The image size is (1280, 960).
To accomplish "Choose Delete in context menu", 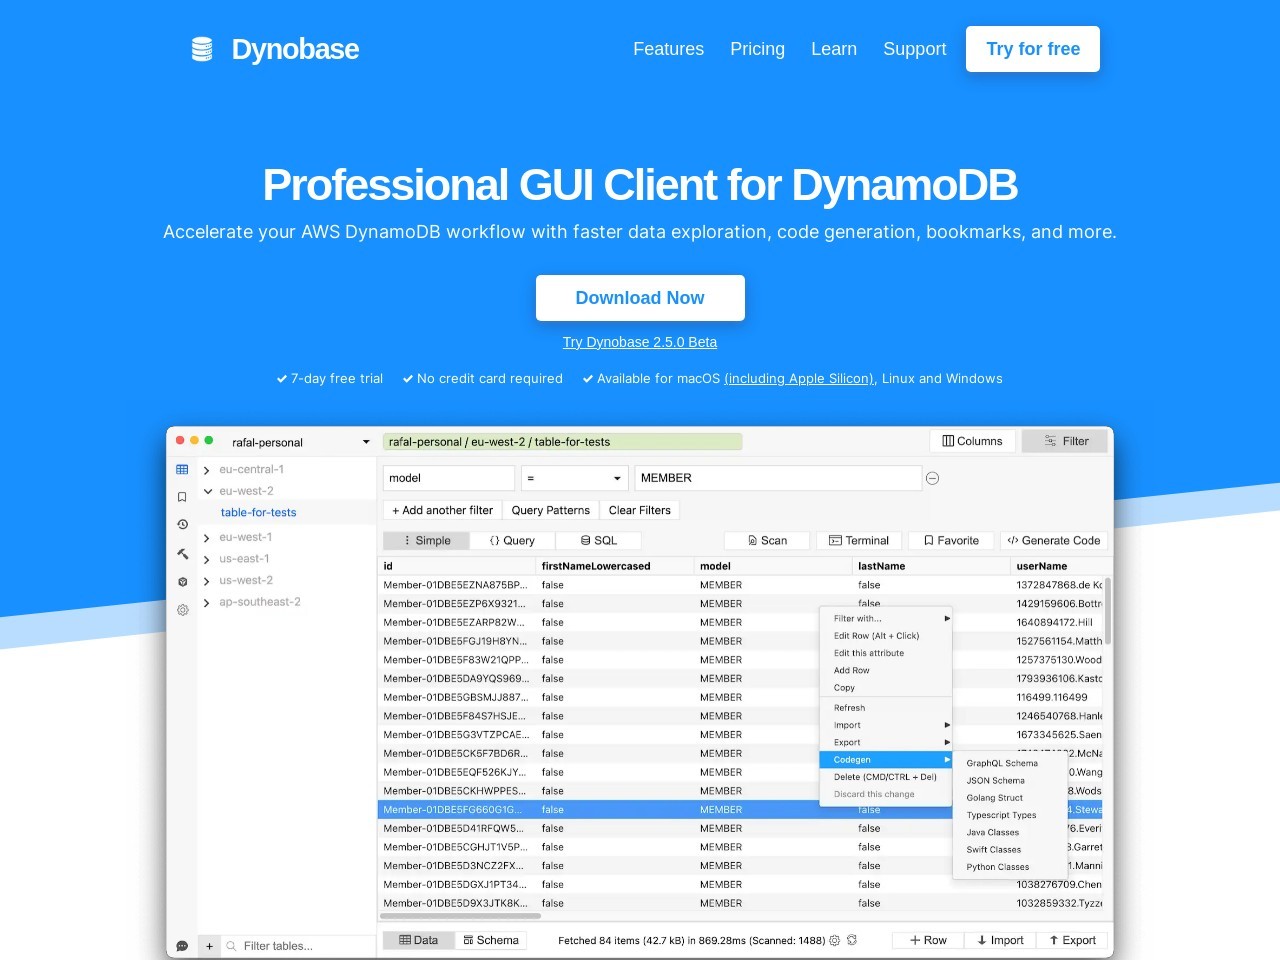I will tap(886, 777).
